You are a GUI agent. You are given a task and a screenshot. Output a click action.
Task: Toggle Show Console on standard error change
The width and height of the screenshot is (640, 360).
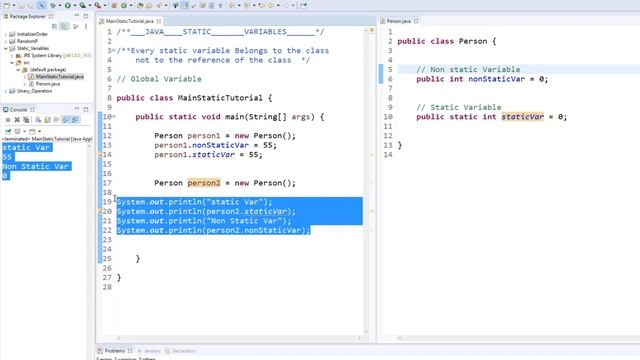pos(76,120)
